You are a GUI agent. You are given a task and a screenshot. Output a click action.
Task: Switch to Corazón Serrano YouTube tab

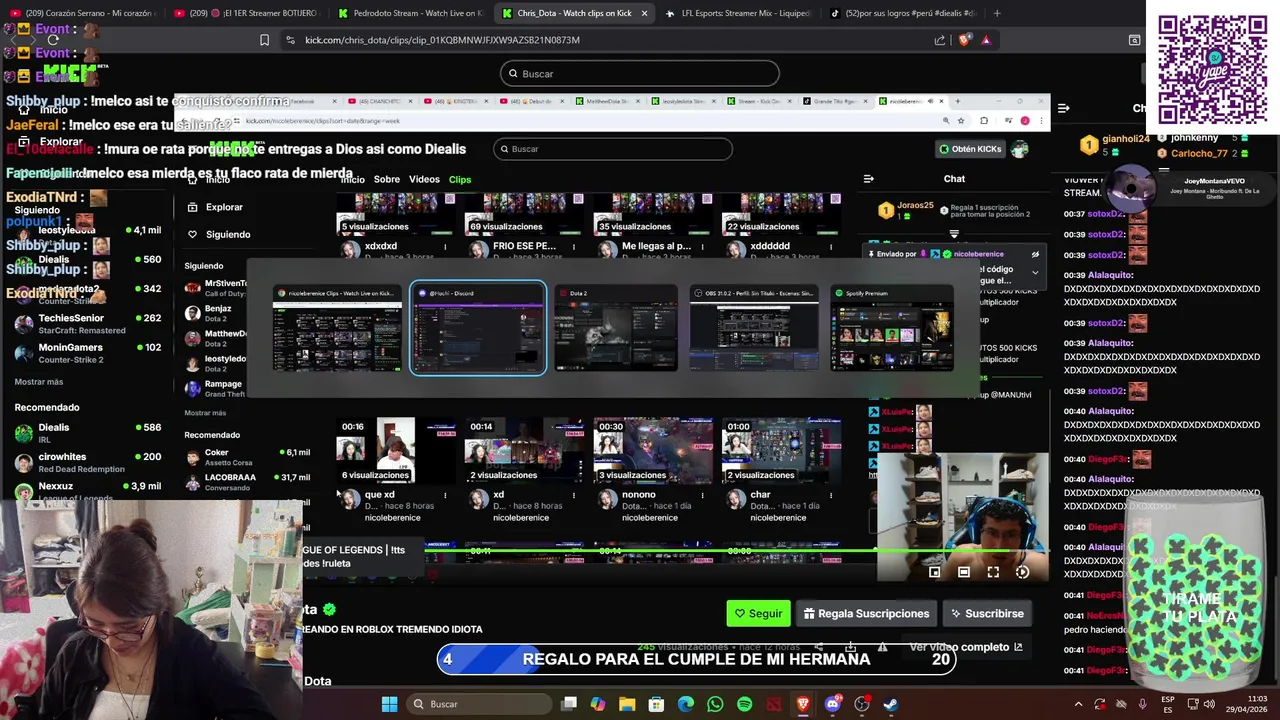pos(82,13)
